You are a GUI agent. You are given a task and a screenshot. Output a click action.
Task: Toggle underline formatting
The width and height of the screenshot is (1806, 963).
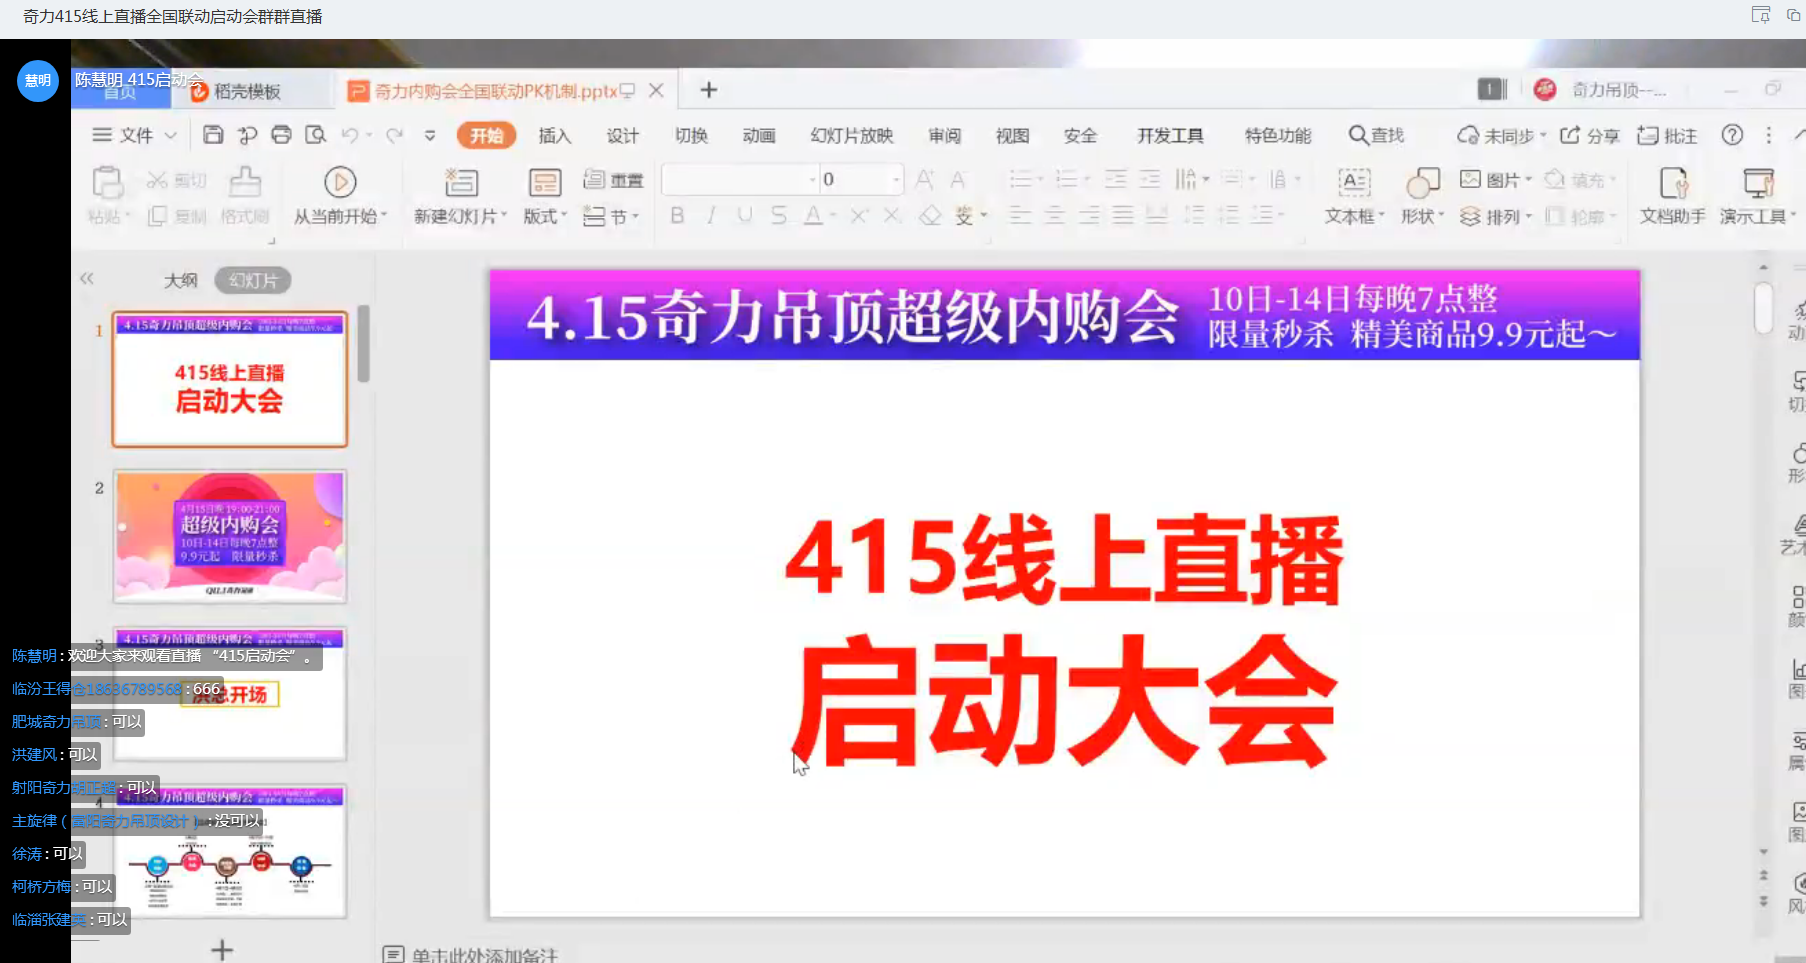coord(744,215)
